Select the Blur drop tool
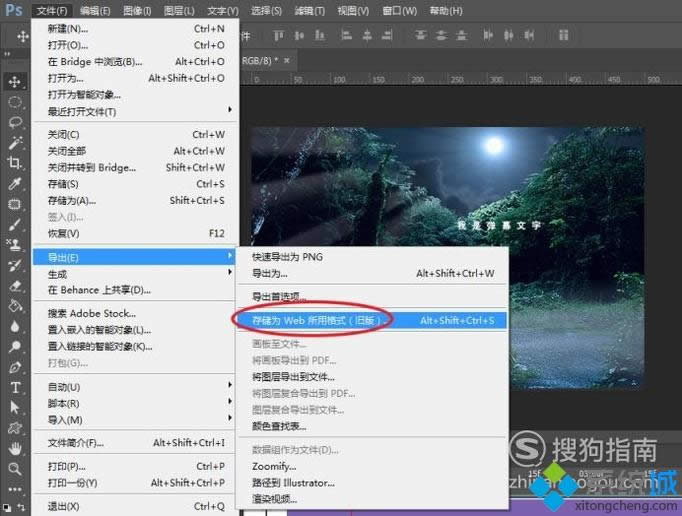 (x=15, y=326)
